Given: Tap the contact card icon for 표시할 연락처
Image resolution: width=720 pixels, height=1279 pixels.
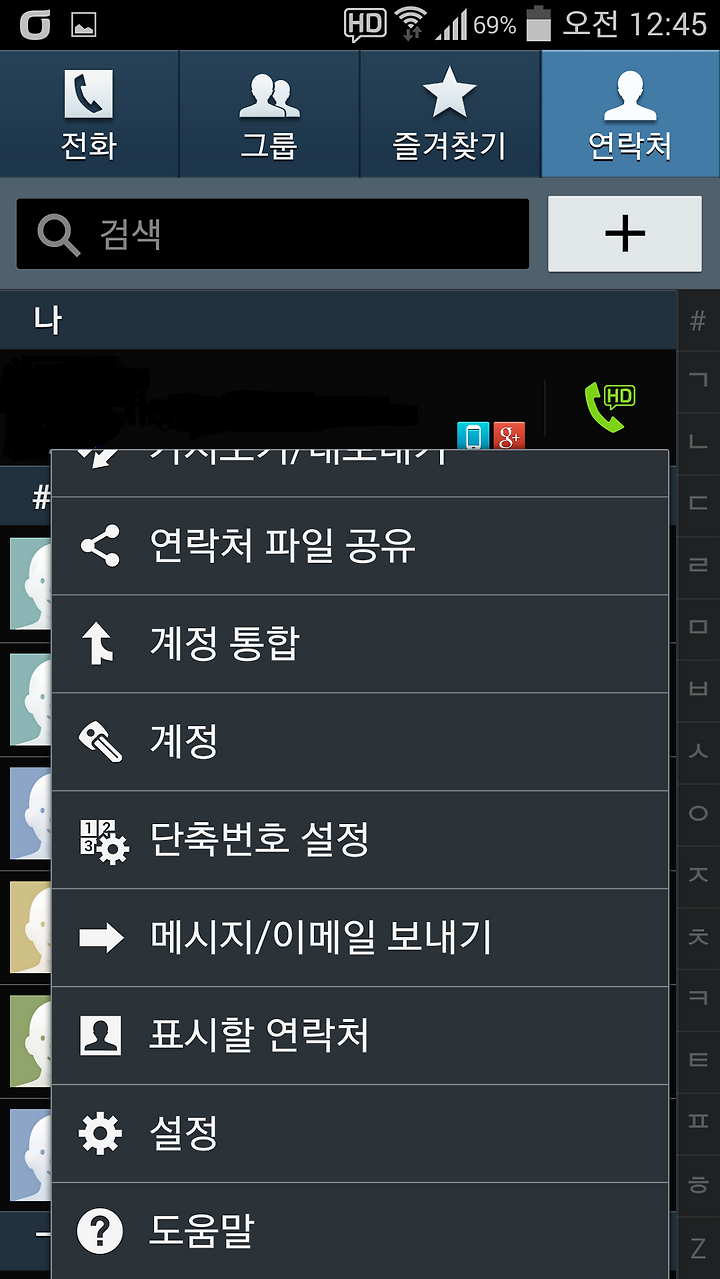Looking at the screenshot, I should 100,1036.
